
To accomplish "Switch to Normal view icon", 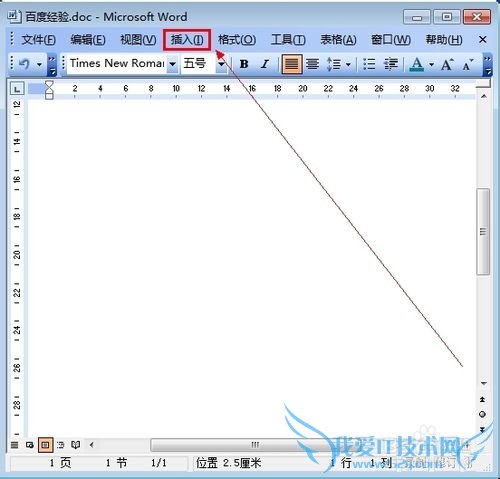I will click(14, 445).
